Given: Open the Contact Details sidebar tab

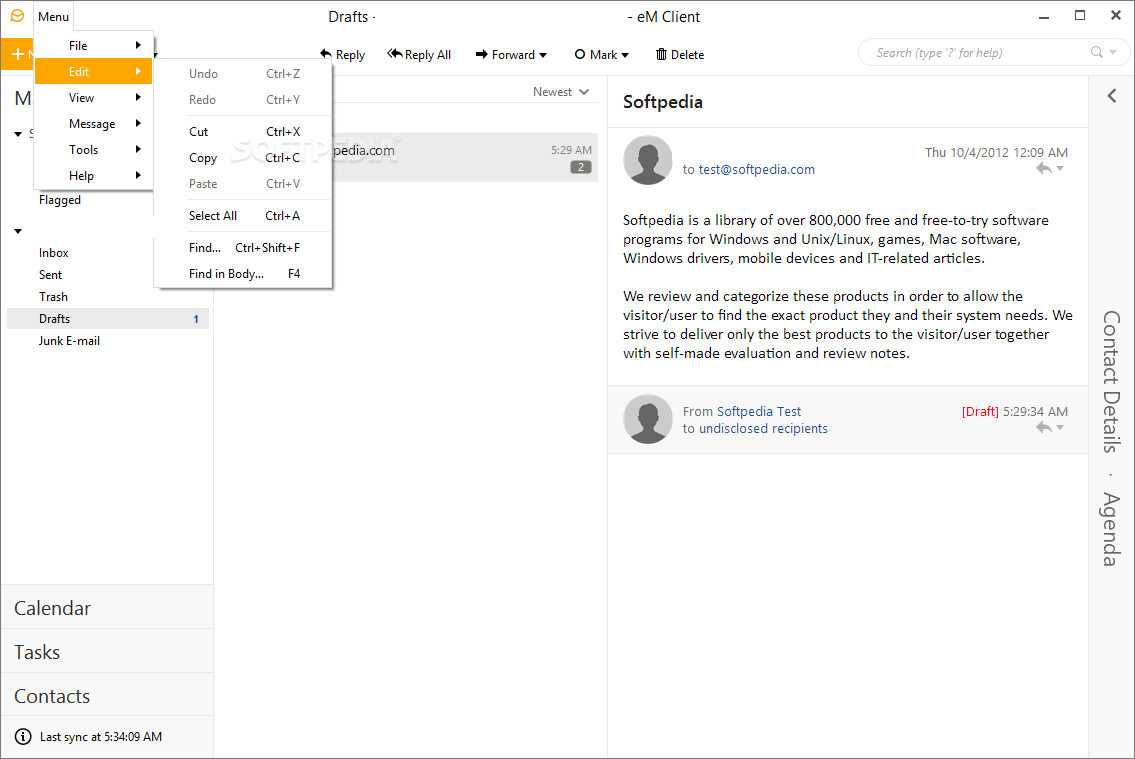Looking at the screenshot, I should [x=1112, y=382].
